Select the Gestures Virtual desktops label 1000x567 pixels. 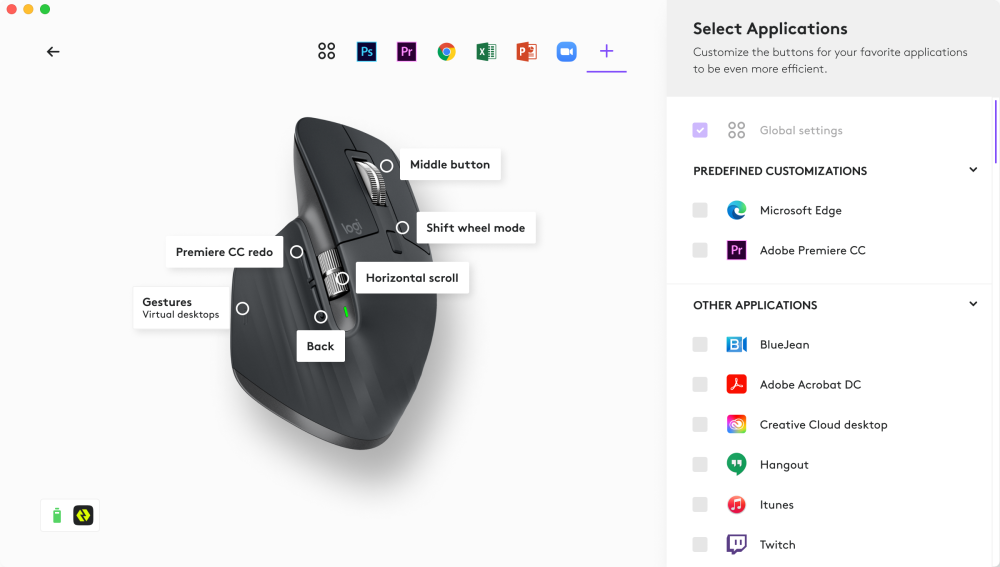pyautogui.click(x=181, y=307)
